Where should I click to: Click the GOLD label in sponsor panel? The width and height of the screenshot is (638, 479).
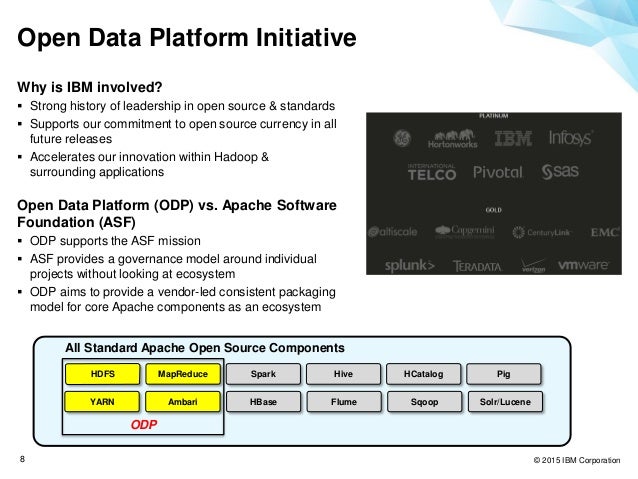coord(493,210)
